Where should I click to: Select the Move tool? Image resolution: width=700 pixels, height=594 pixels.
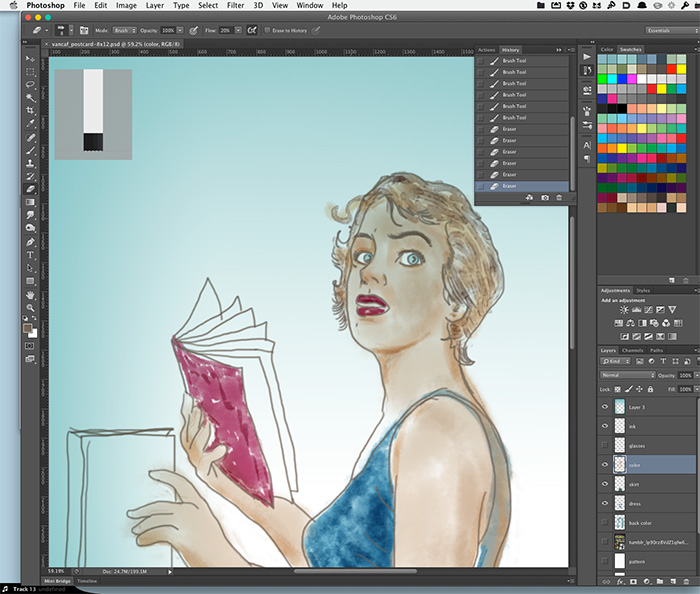30,59
